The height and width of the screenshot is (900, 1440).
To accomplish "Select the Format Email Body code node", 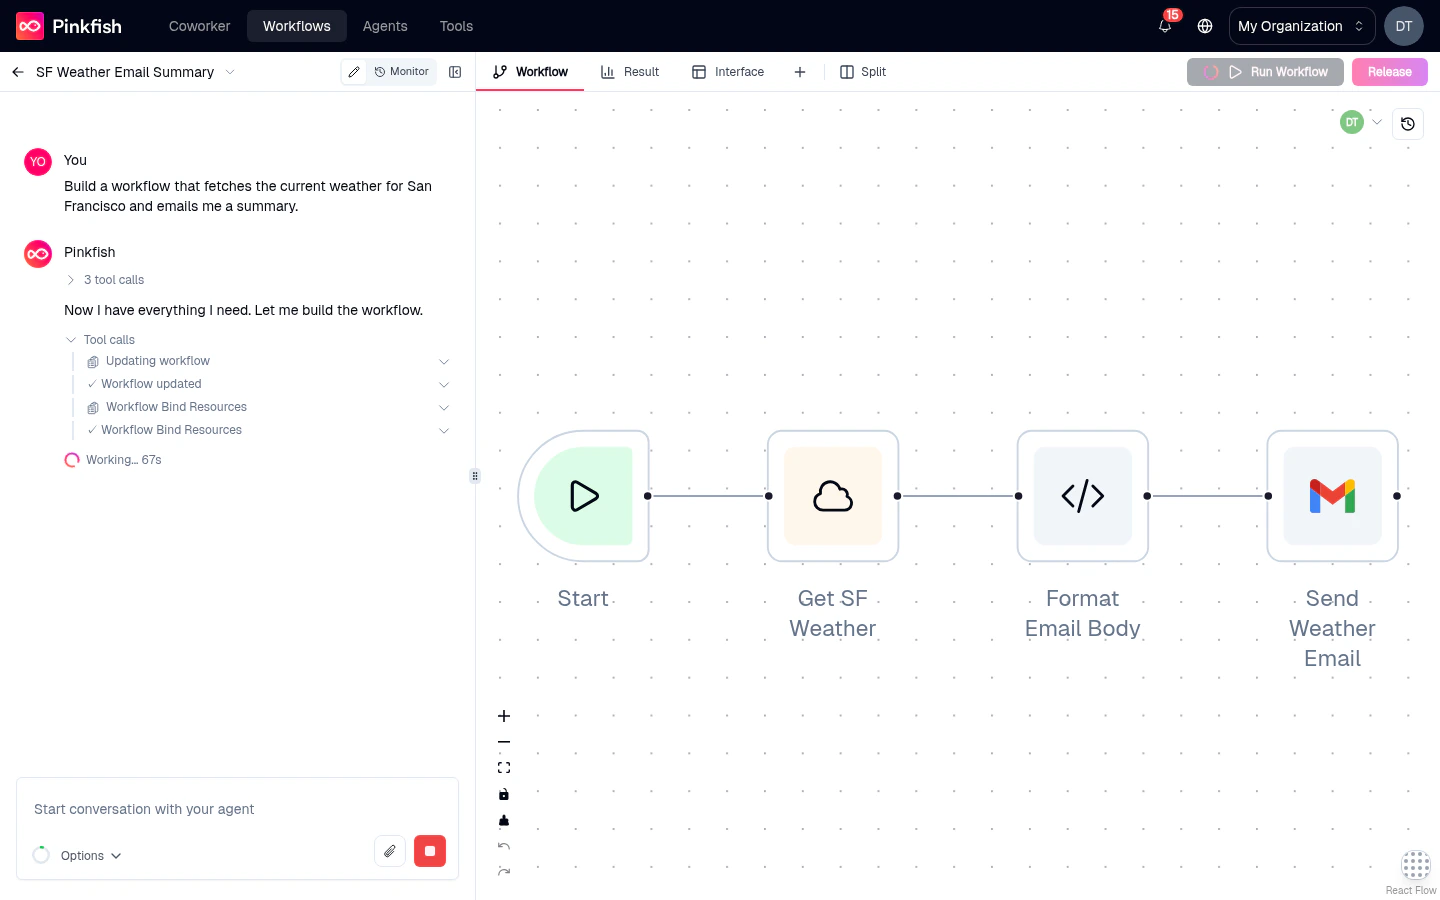I will click(1082, 496).
